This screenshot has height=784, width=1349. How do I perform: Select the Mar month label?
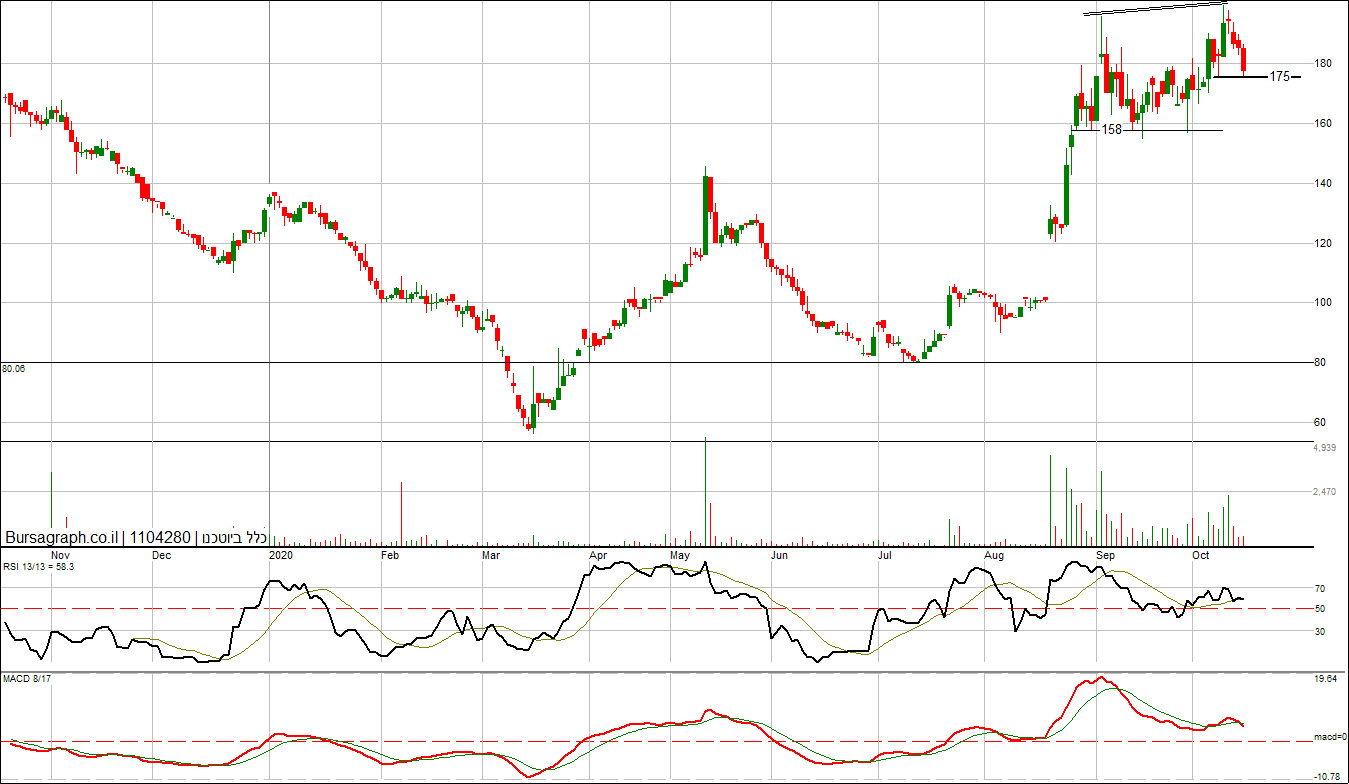(x=491, y=554)
